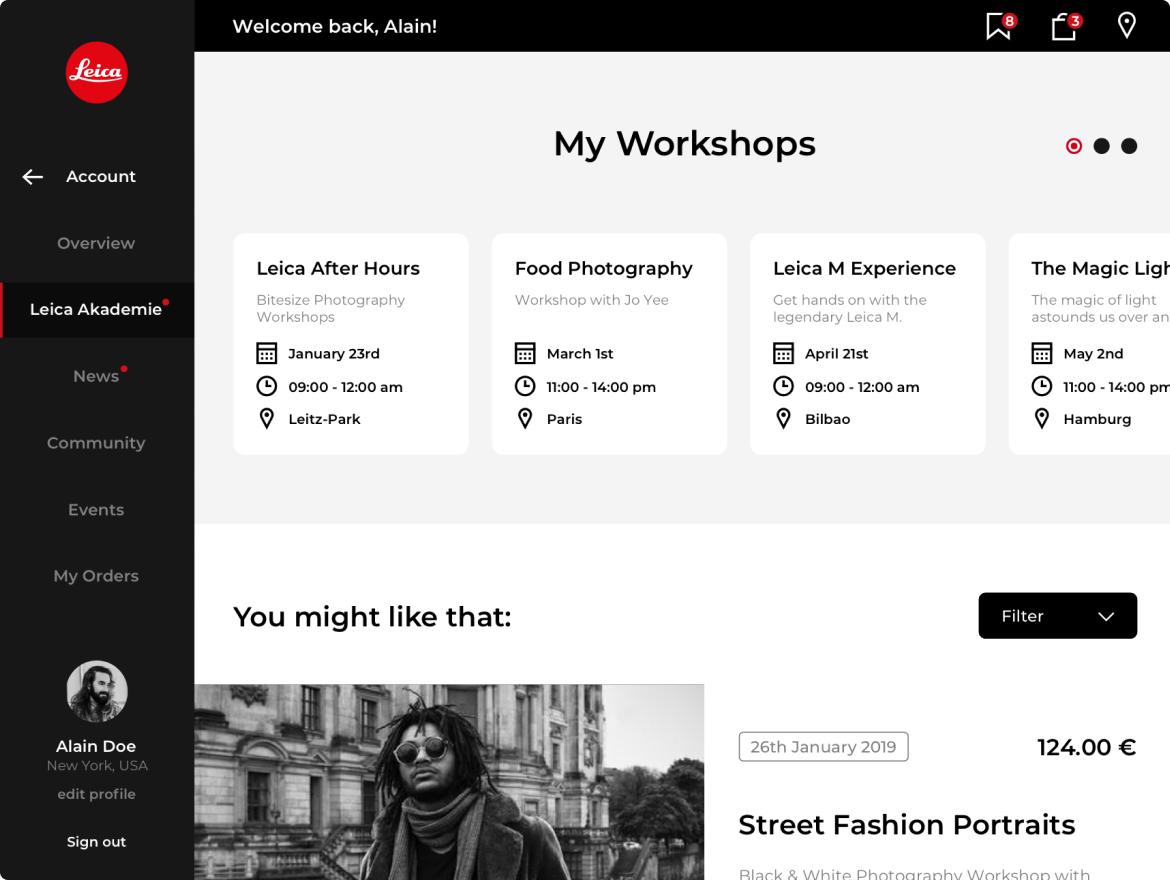The width and height of the screenshot is (1170, 880).
Task: Click clock icon on The Magic Light card
Action: (x=1042, y=386)
